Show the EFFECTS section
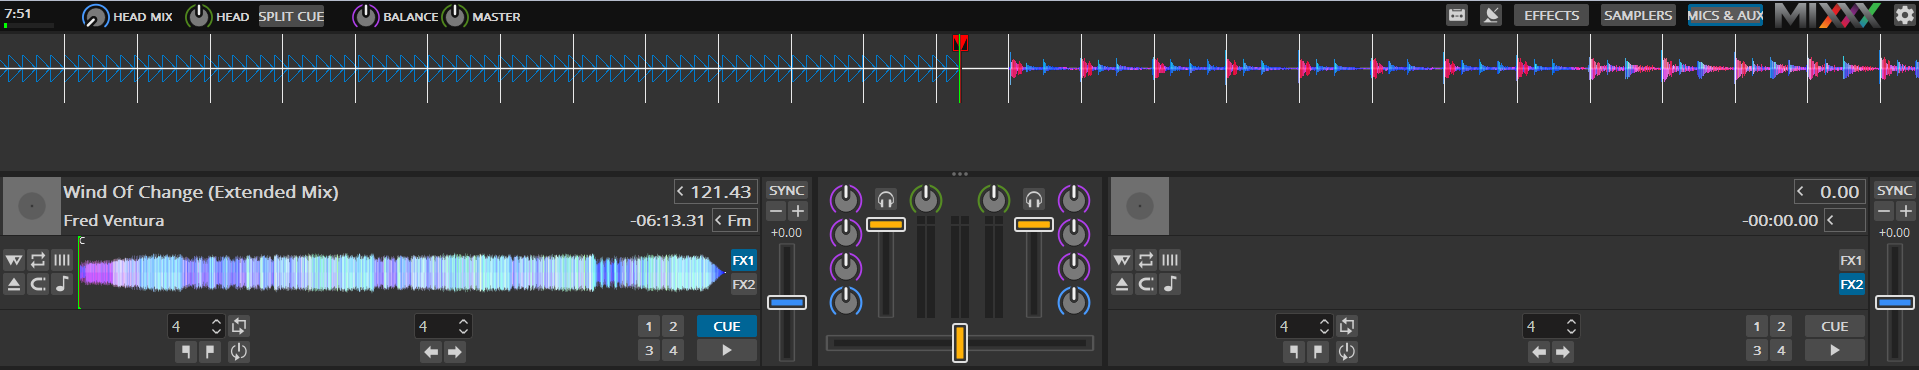This screenshot has height=370, width=1919. pos(1551,15)
